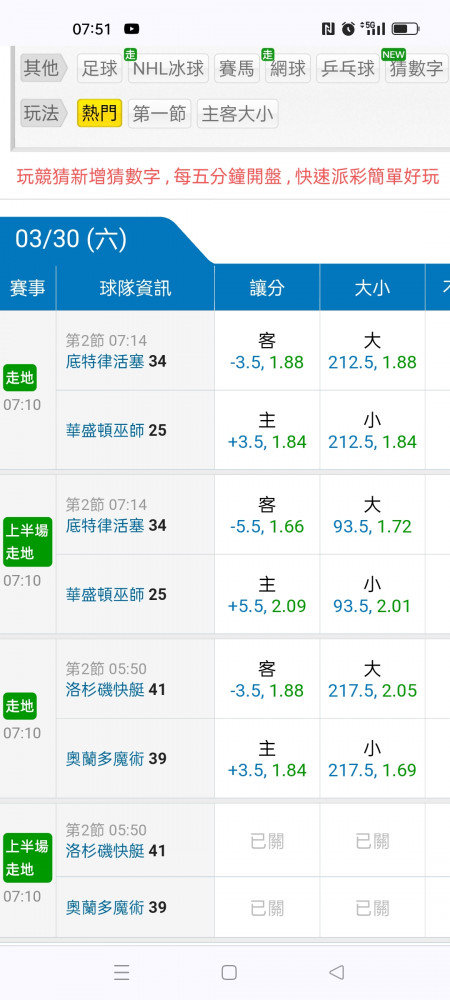Viewport: 450px width, 1000px height.
Task: Tap the 上半場走地 badge for Clippers game
Action: (x=27, y=858)
